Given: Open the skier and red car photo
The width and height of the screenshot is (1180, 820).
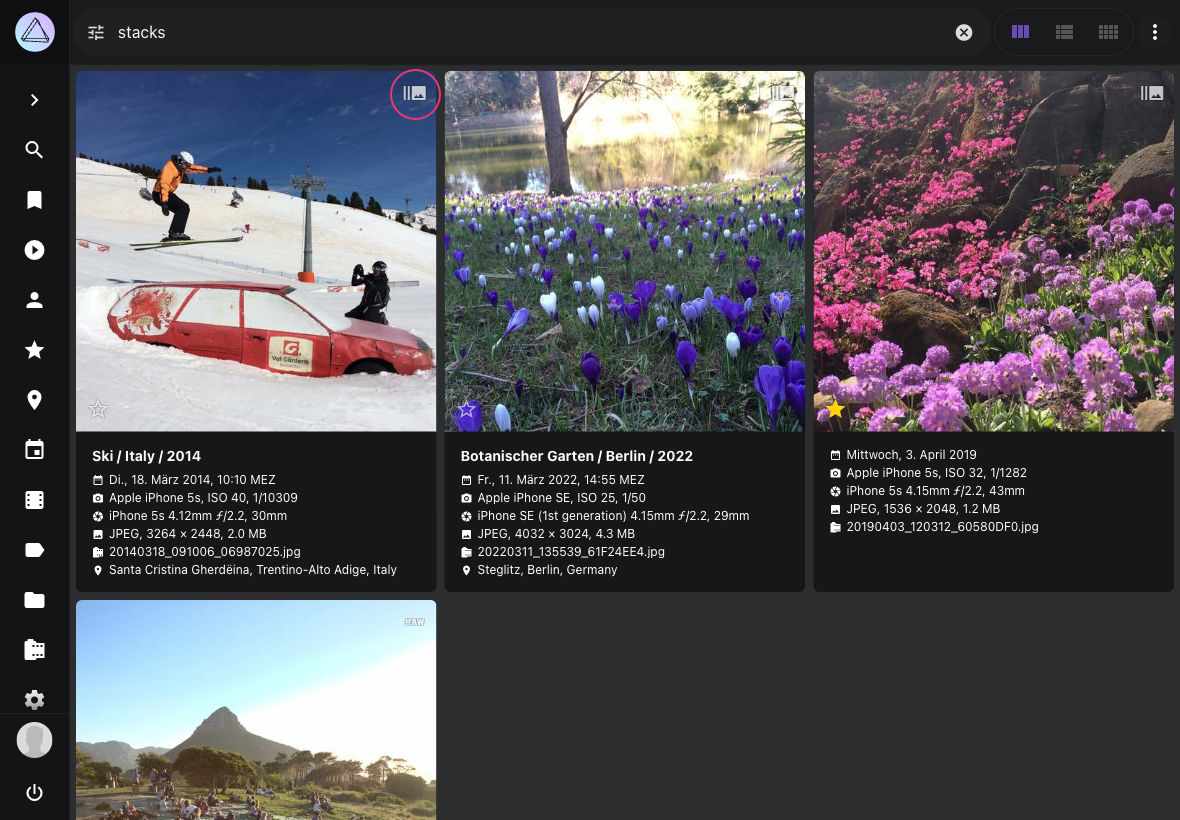Looking at the screenshot, I should point(256,251).
